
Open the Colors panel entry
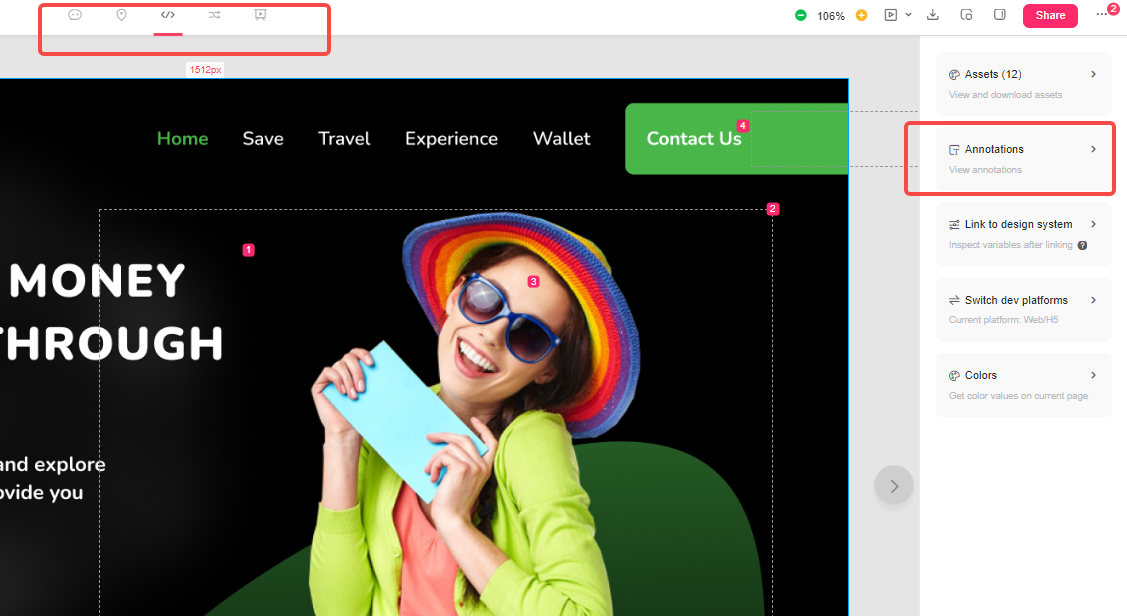1024,385
